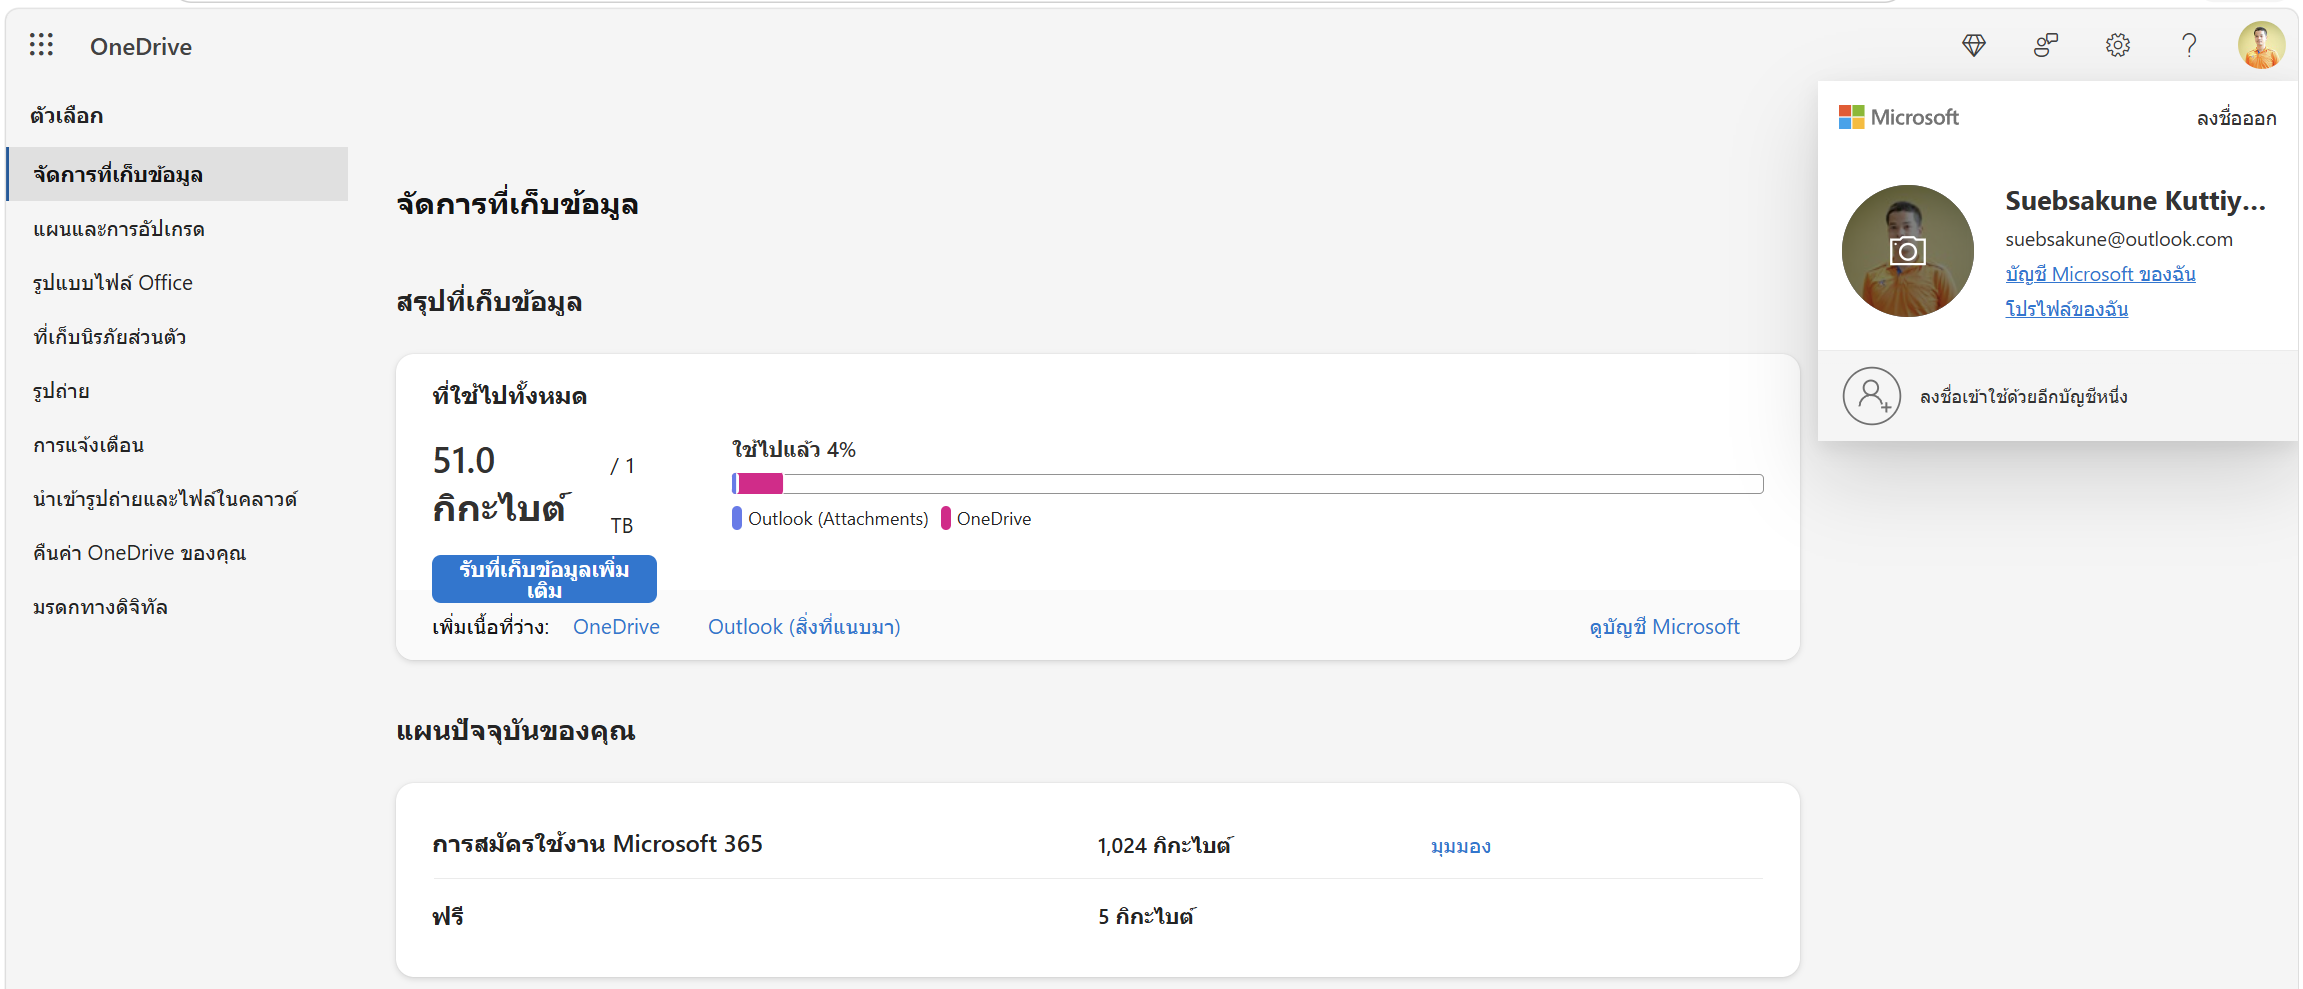Viewport: 2303px width, 989px height.
Task: Click มุมมอง link for Microsoft 365
Action: [1460, 846]
